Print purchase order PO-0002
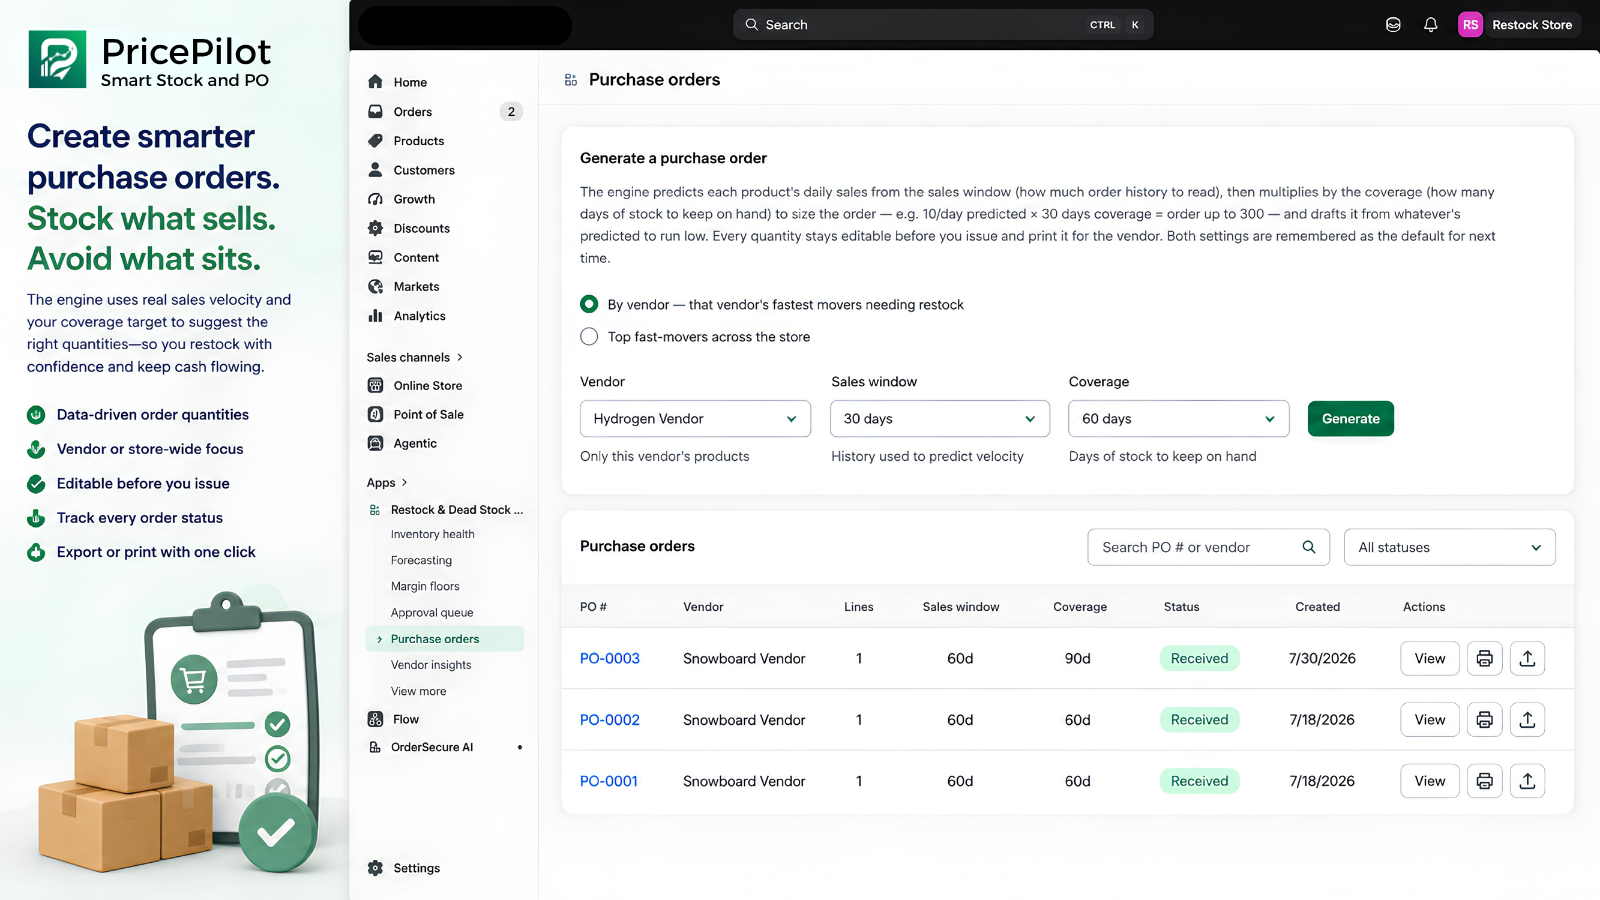 [1484, 720]
